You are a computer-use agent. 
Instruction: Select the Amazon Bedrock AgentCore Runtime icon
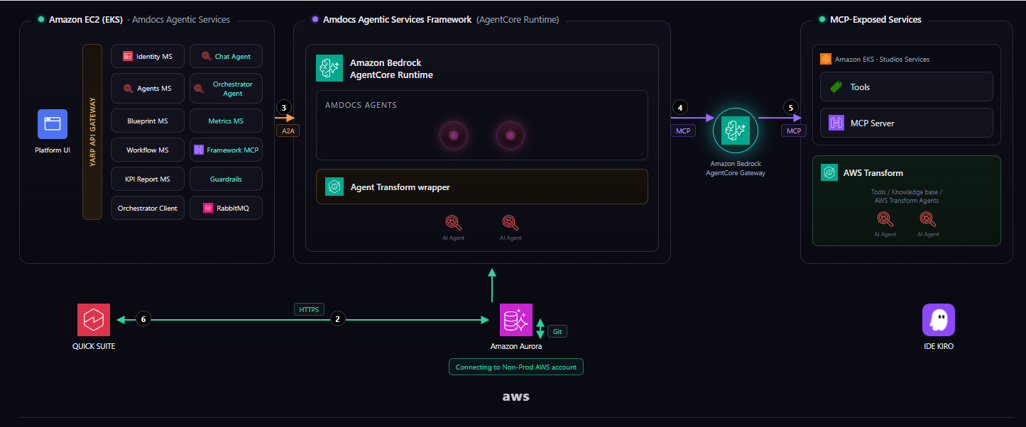tap(329, 69)
